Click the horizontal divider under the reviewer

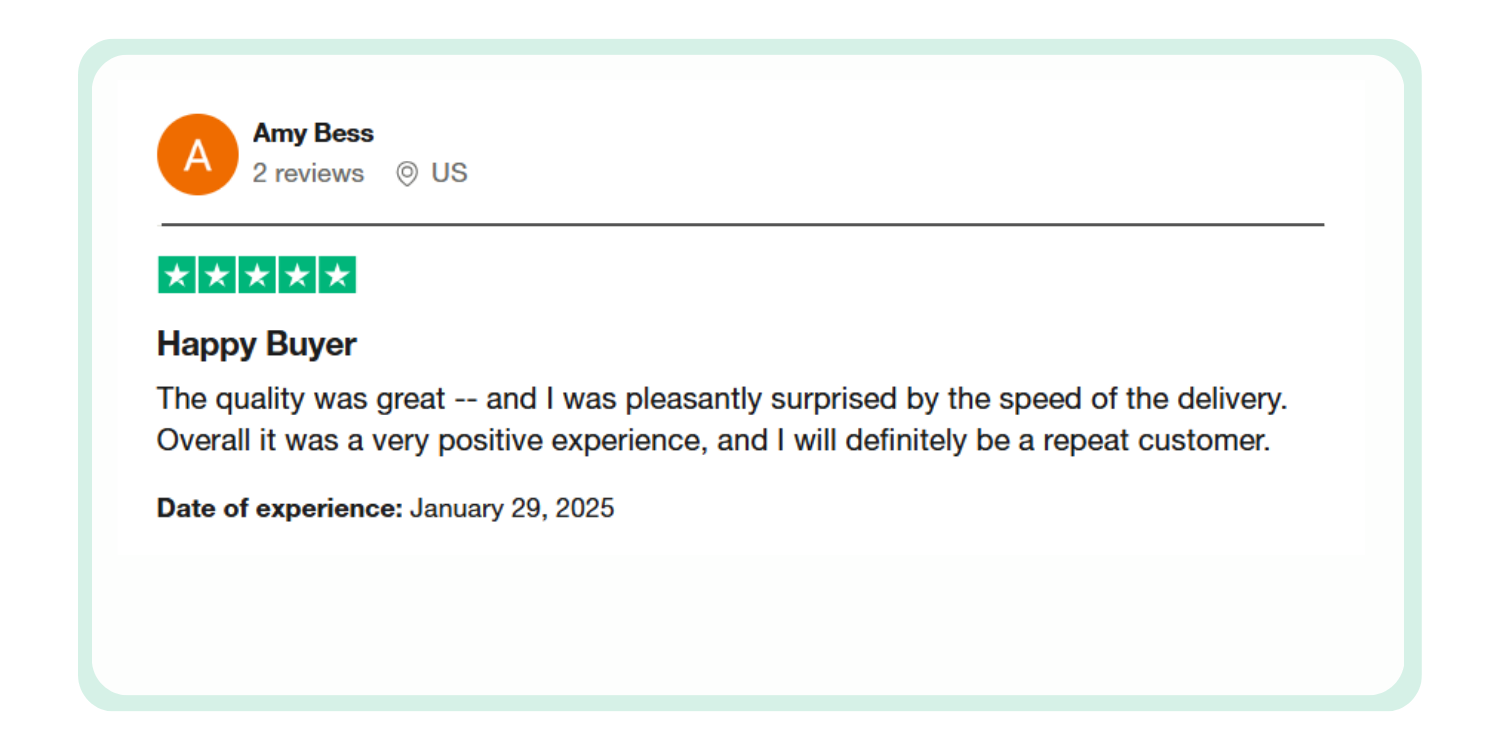[x=742, y=225]
